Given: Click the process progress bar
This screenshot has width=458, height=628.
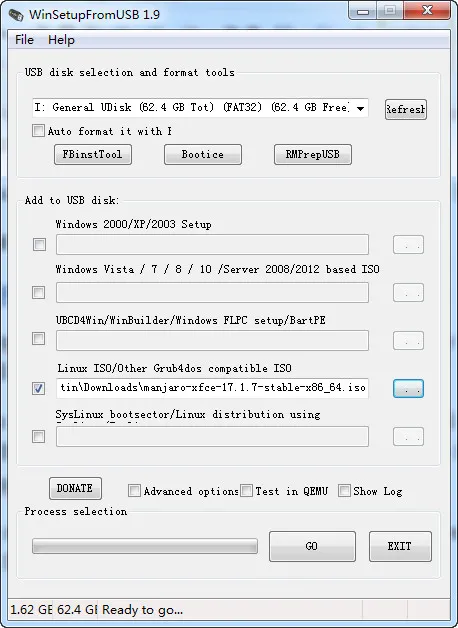Looking at the screenshot, I should 145,546.
